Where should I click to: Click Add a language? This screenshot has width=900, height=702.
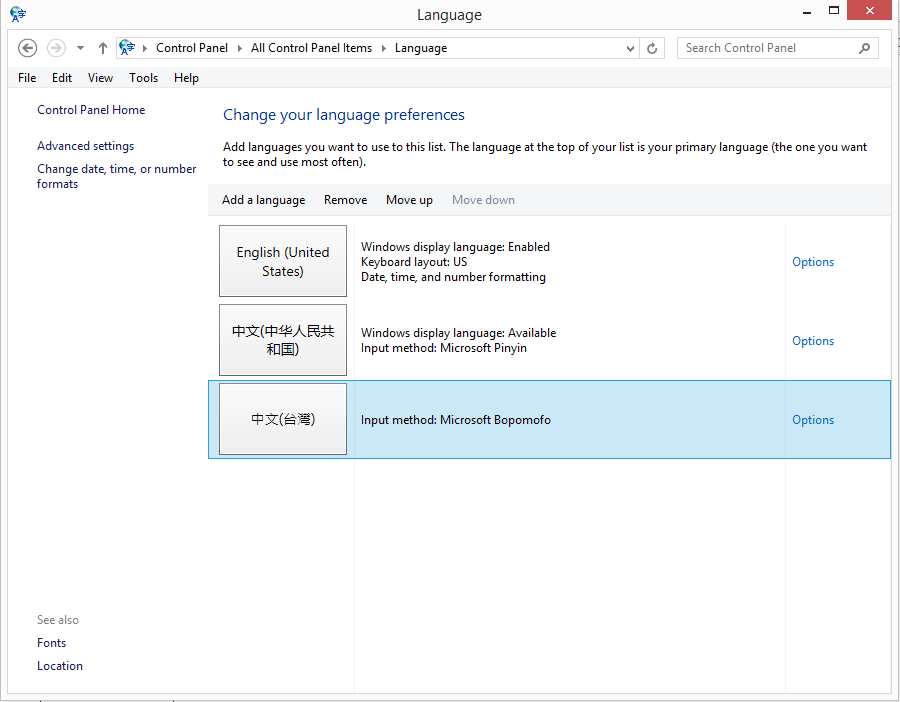263,200
